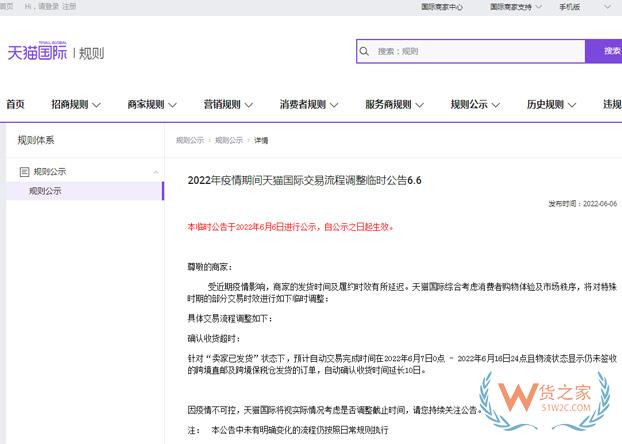The width and height of the screenshot is (622, 444).
Task: Expand the 商家规则 dropdown menu
Action: point(152,104)
